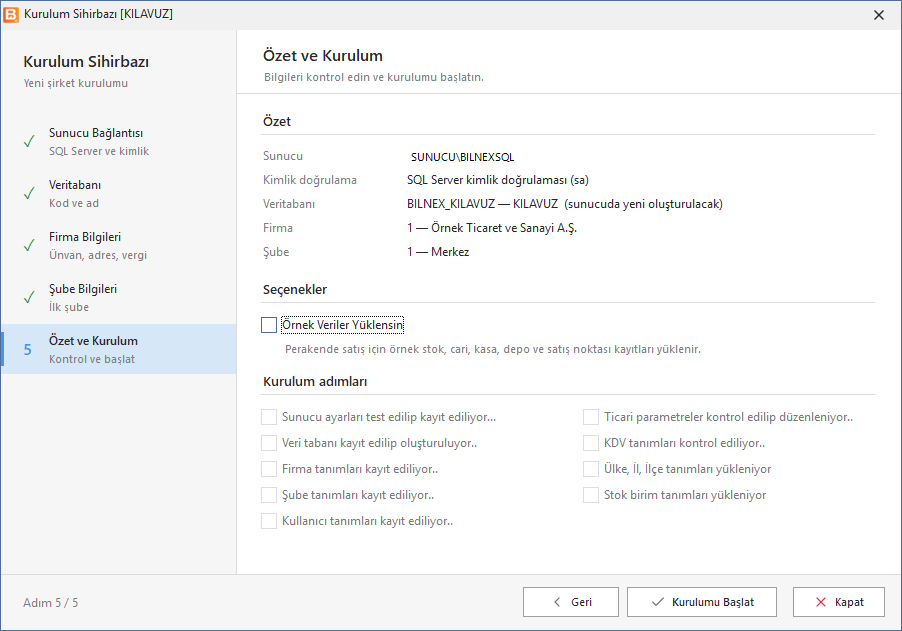Click the server value SUNUCU\BILNEXSQL
This screenshot has width=902, height=631.
(x=463, y=157)
